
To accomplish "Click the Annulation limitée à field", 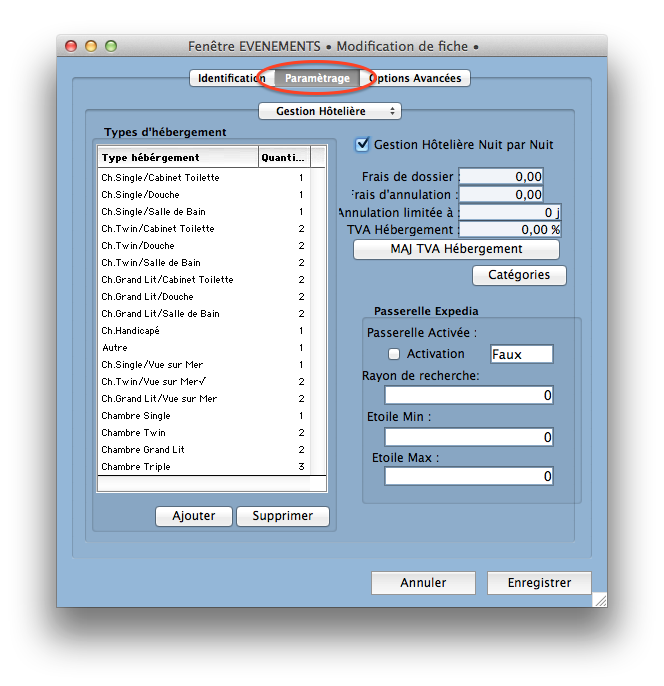I will point(510,213).
